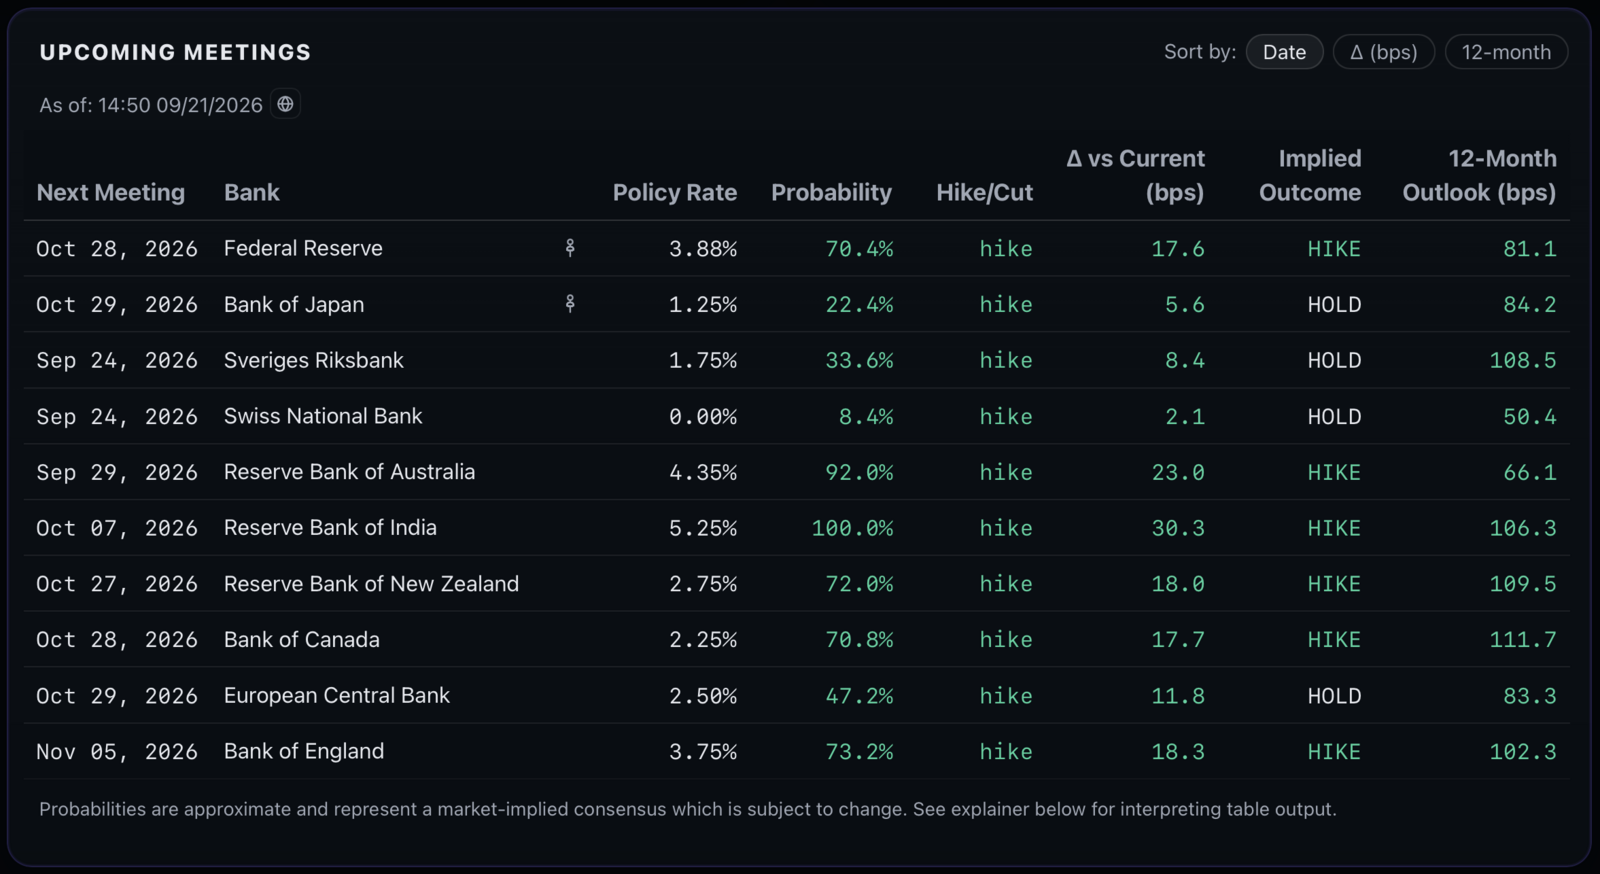Click the 12-Month Outlook (bps) header

[x=1479, y=175]
